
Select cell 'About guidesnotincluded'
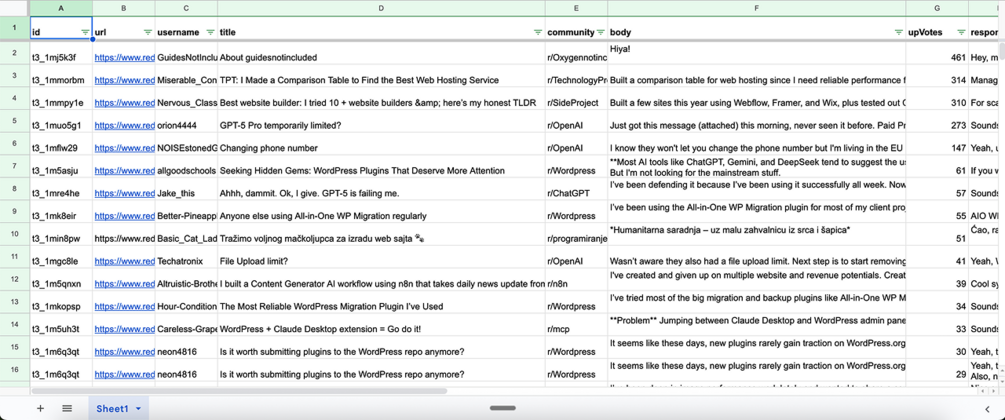tap(381, 54)
